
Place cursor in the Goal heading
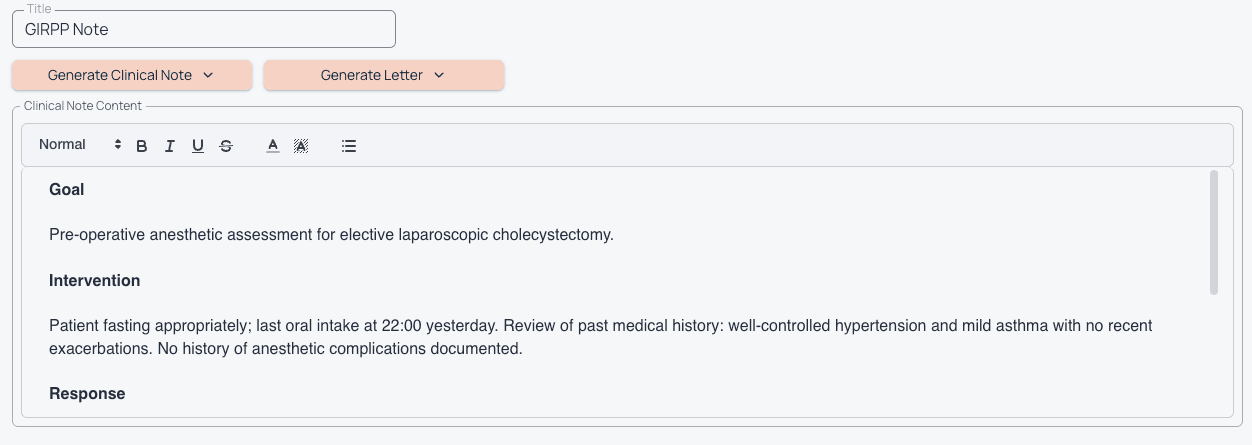pos(67,190)
